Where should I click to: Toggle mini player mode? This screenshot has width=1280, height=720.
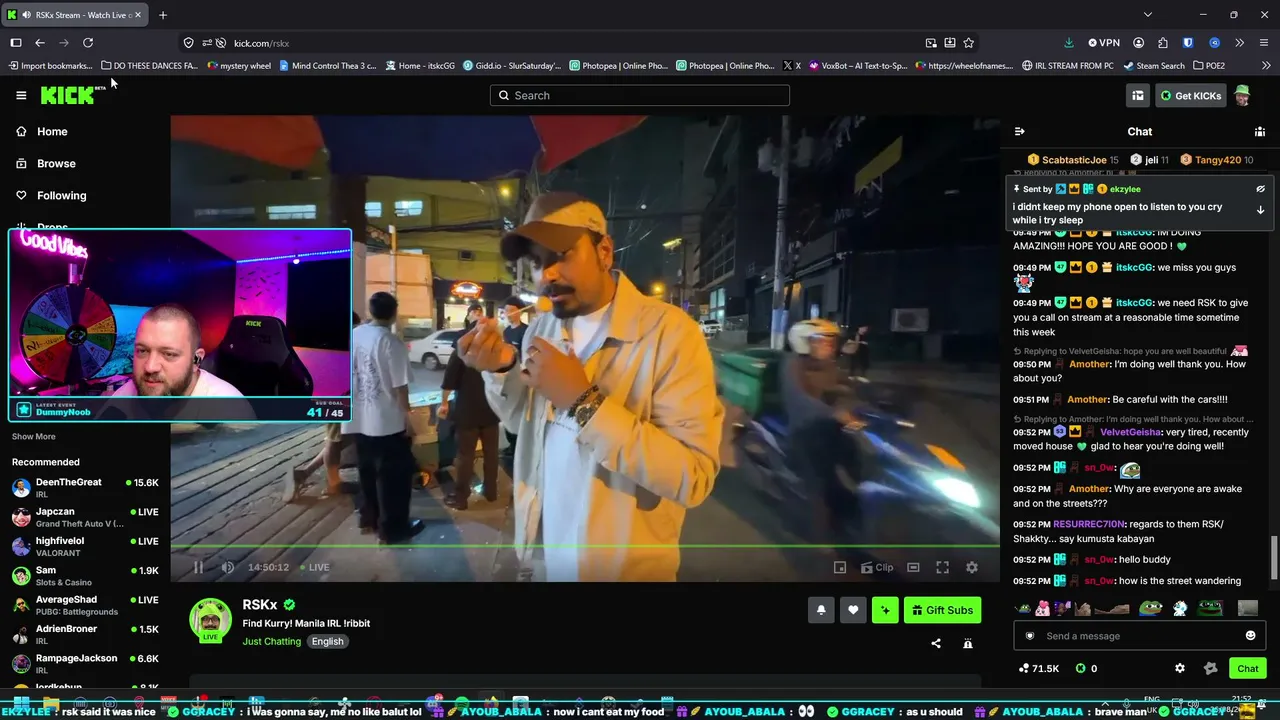(x=840, y=567)
